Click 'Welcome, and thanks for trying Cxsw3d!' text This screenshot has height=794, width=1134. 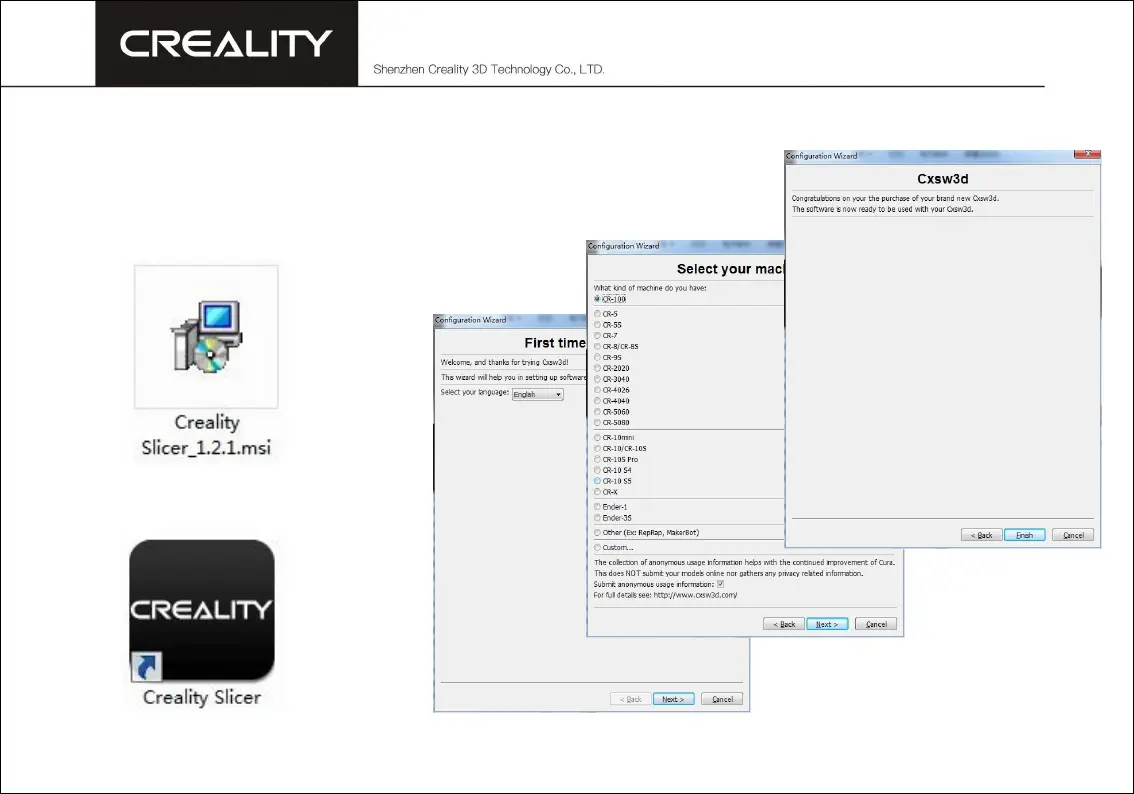click(505, 362)
